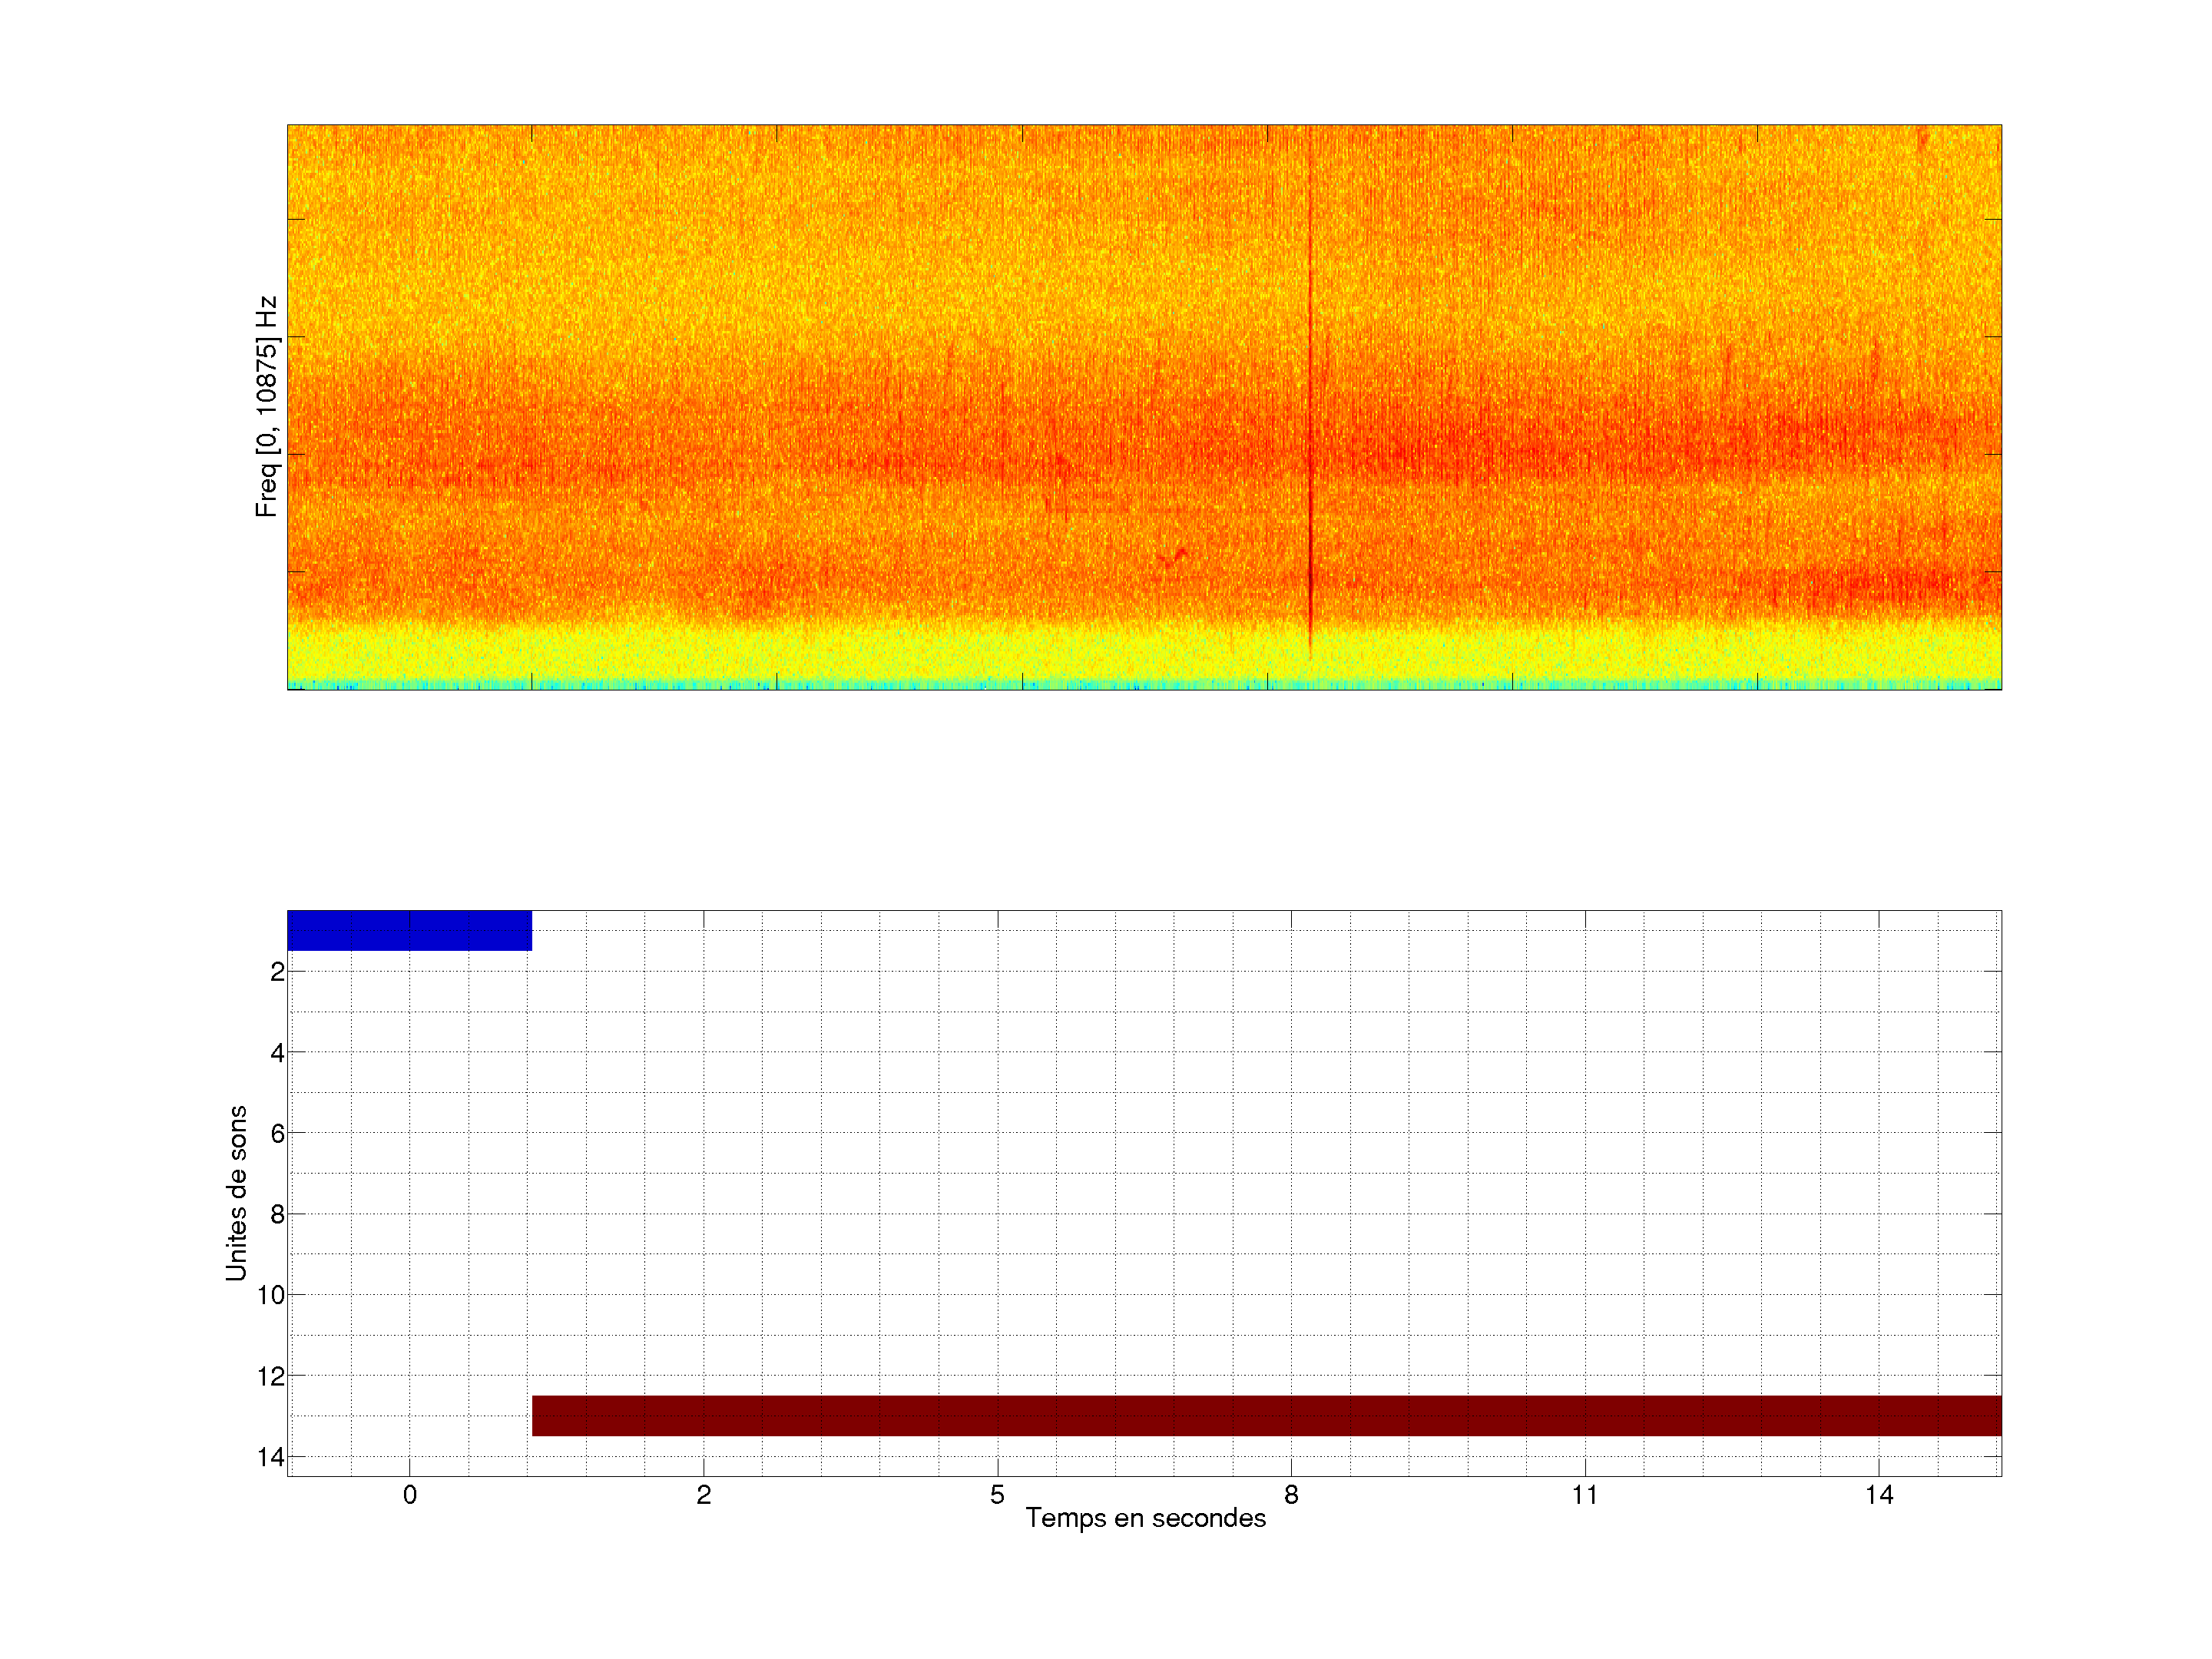This screenshot has width=2212, height=1659.
Task: Click y-axis tick label 2 on lower plot
Action: [277, 972]
